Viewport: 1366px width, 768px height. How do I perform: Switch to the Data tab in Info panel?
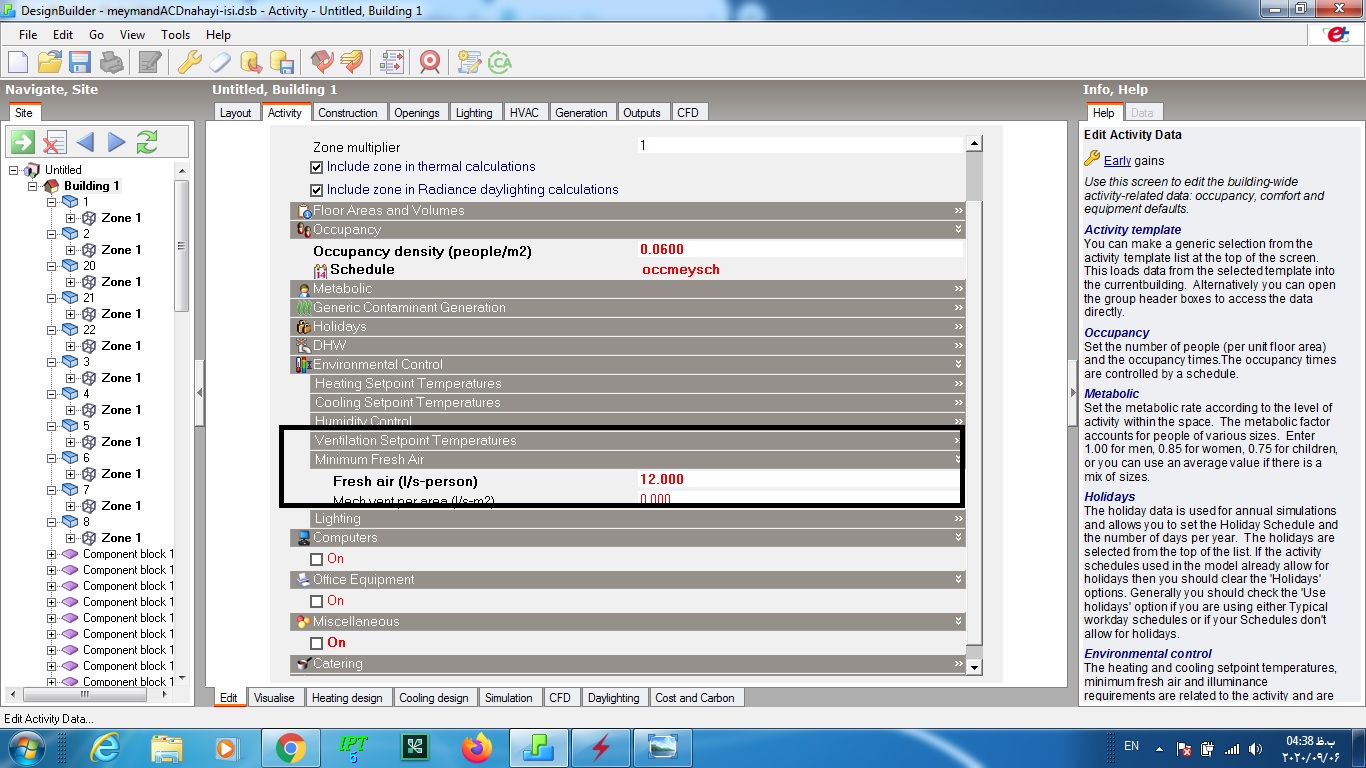[x=1142, y=113]
